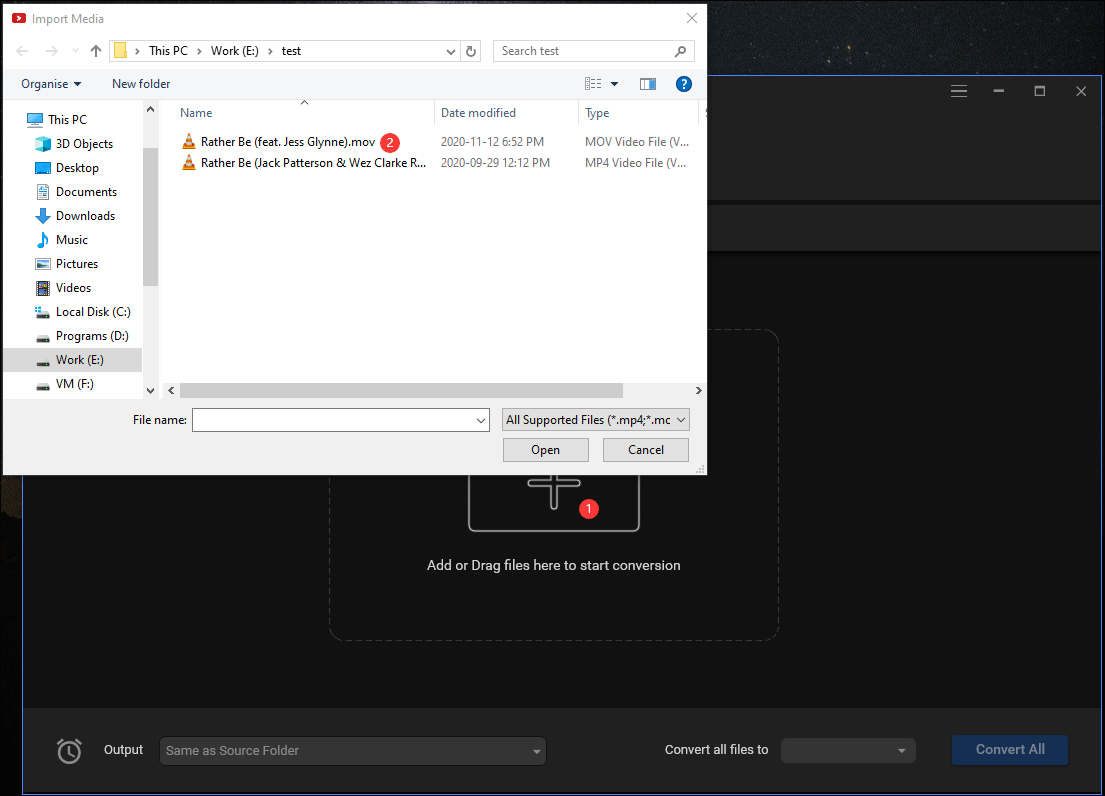
Task: Open the Organise menu
Action: click(51, 84)
